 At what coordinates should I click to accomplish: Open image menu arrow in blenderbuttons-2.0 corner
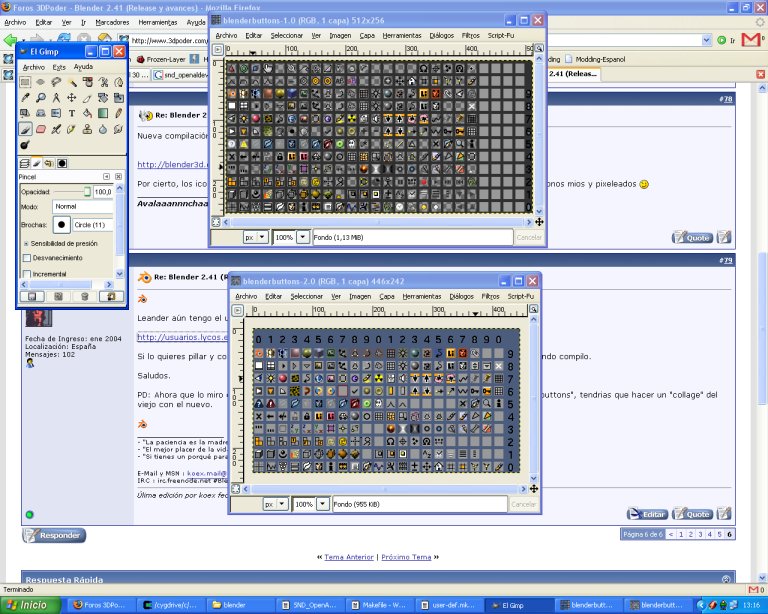click(x=238, y=310)
